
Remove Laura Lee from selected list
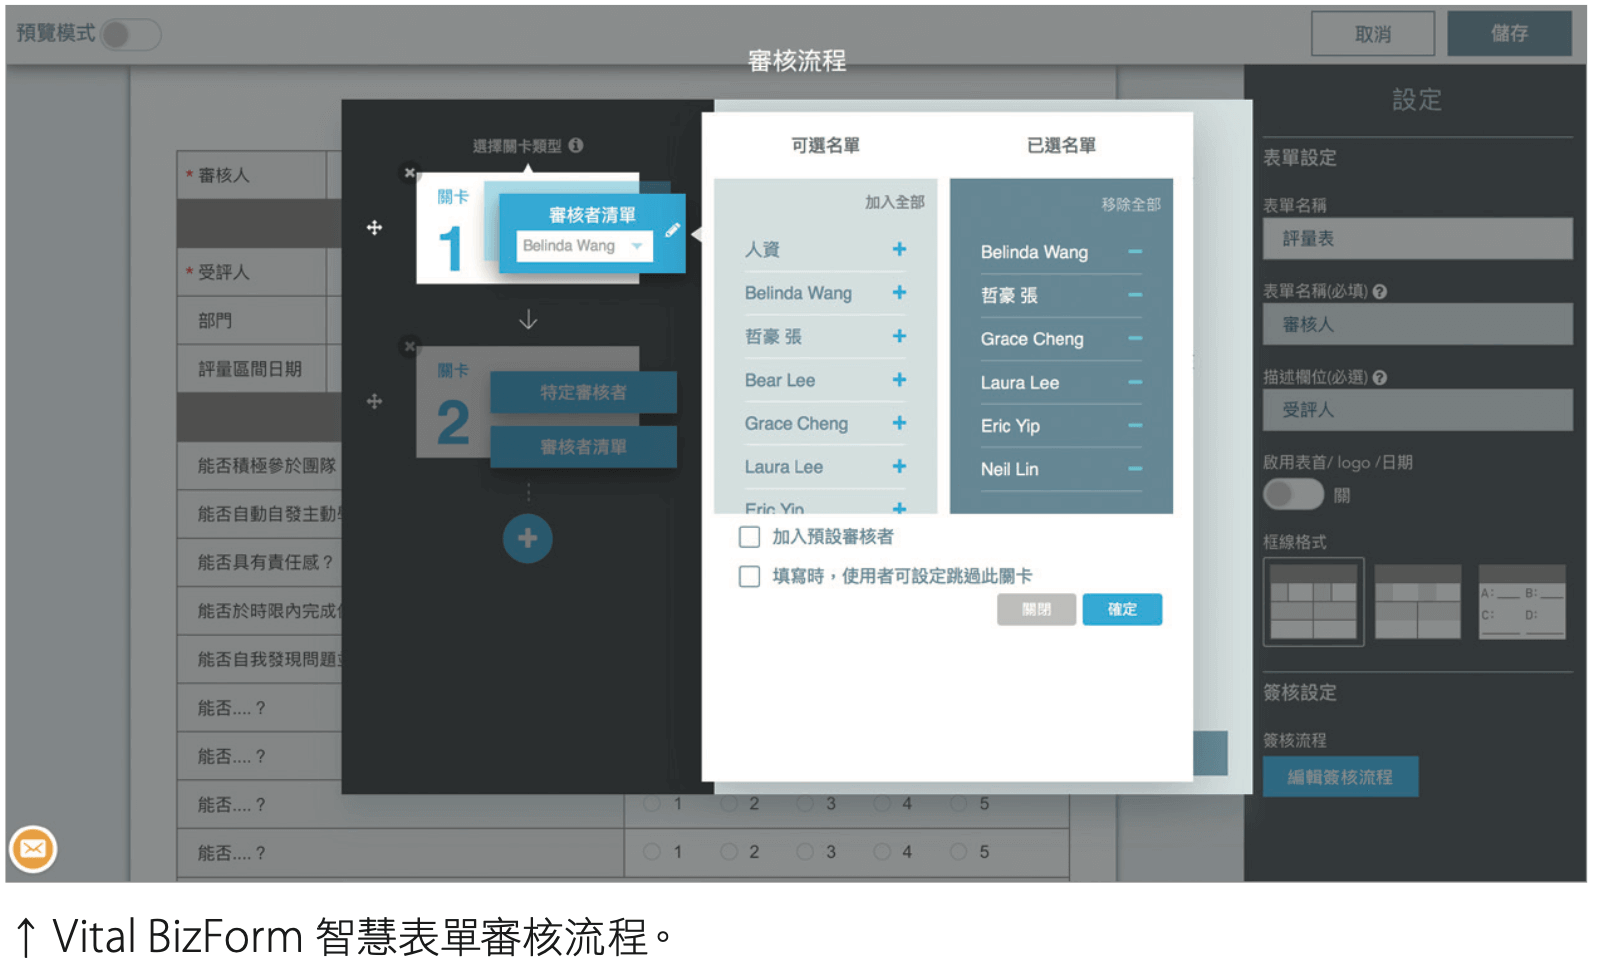pos(1135,382)
